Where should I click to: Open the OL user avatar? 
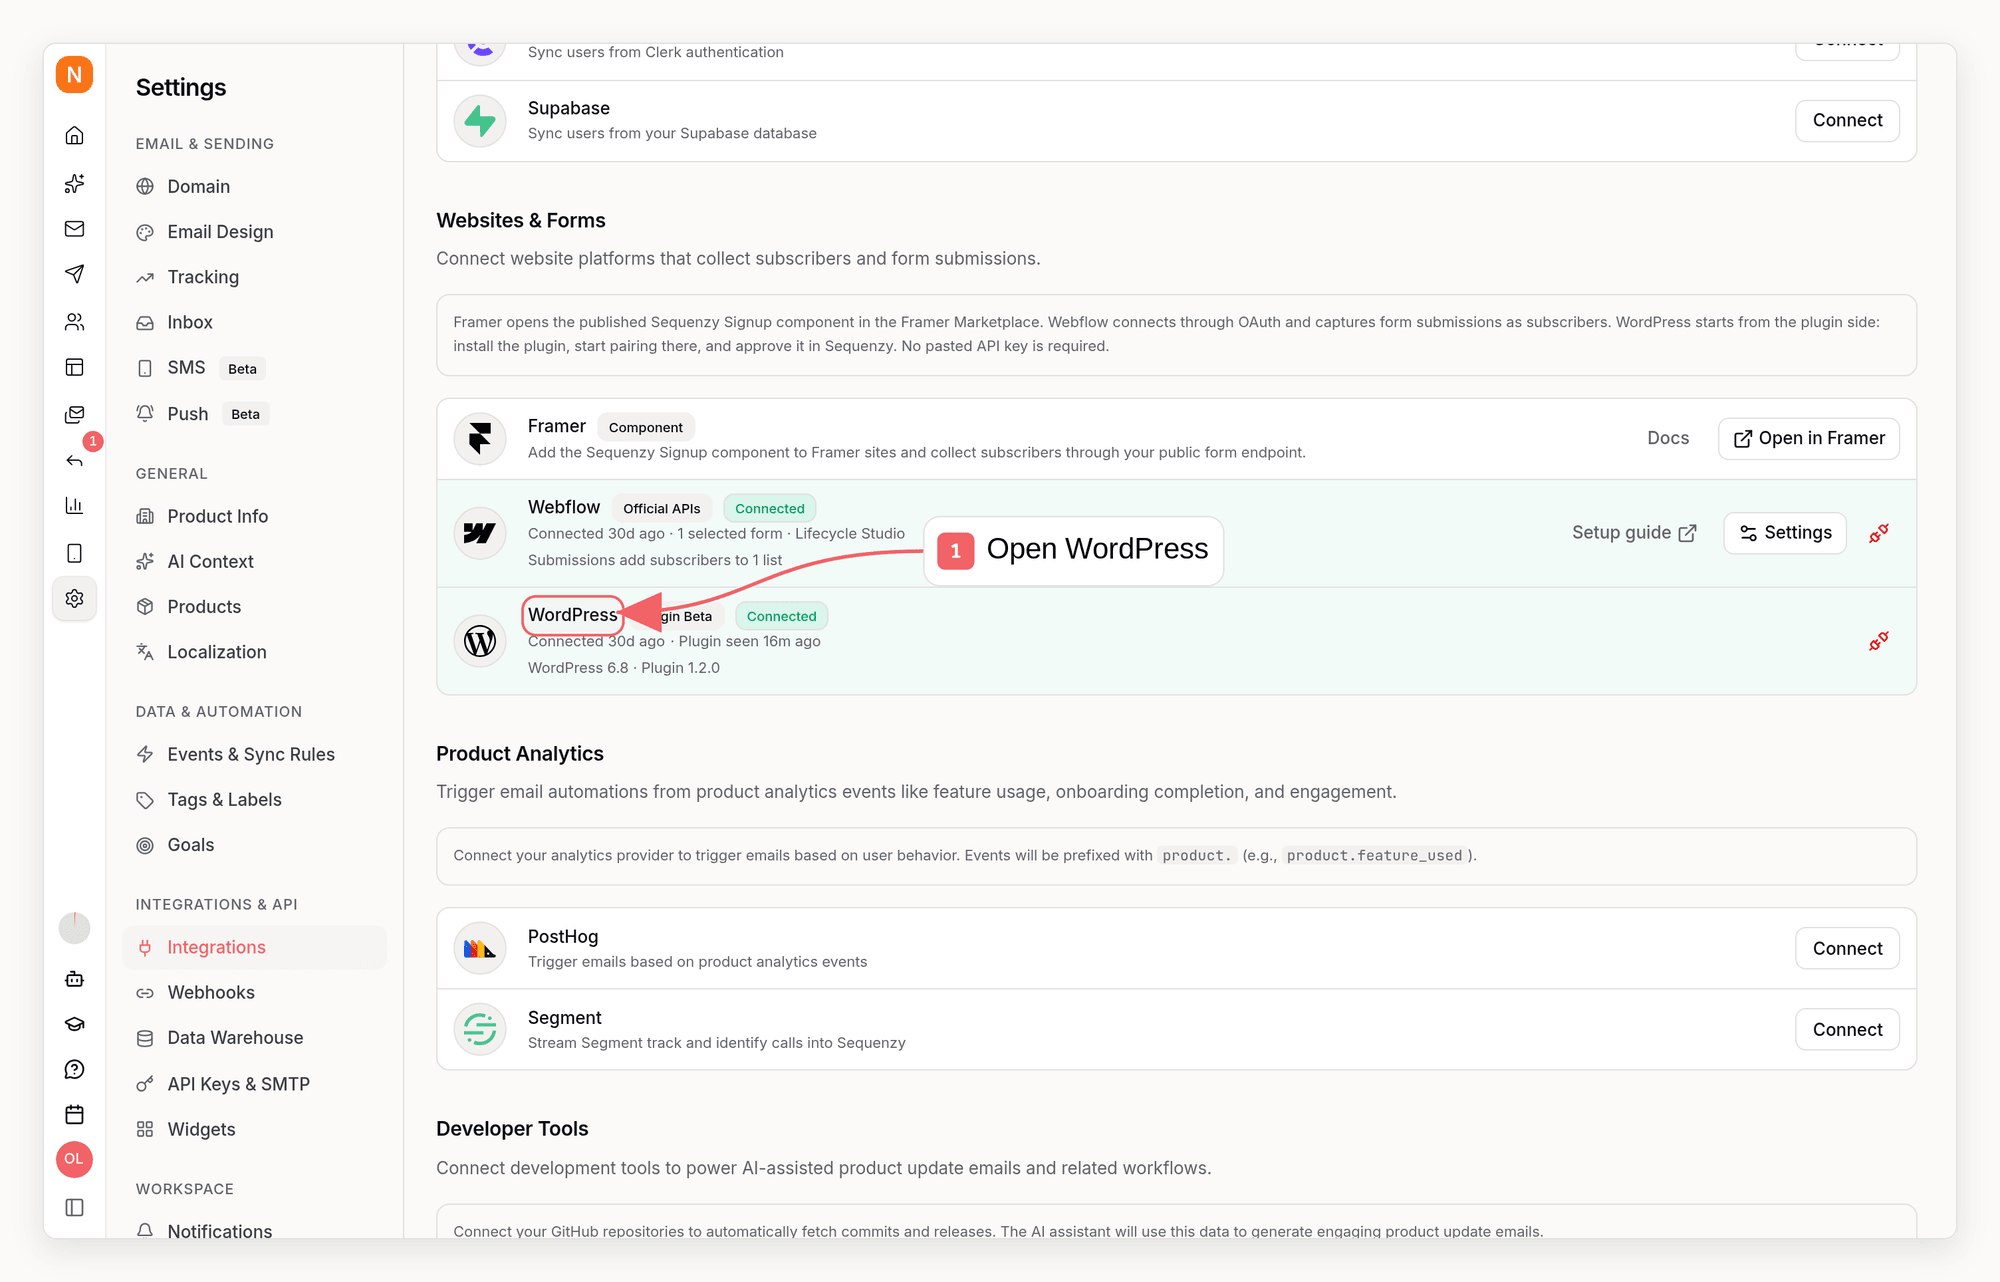74,1159
